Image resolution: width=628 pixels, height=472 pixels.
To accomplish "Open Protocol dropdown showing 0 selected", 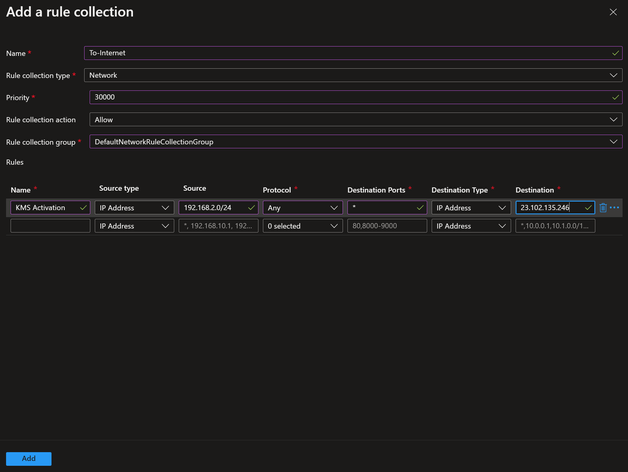I will (303, 226).
